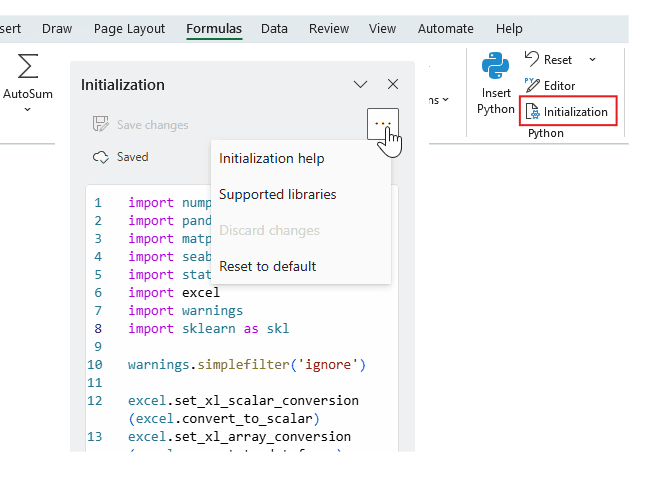Click the three-dot more options button
The width and height of the screenshot is (650, 480).
383,124
